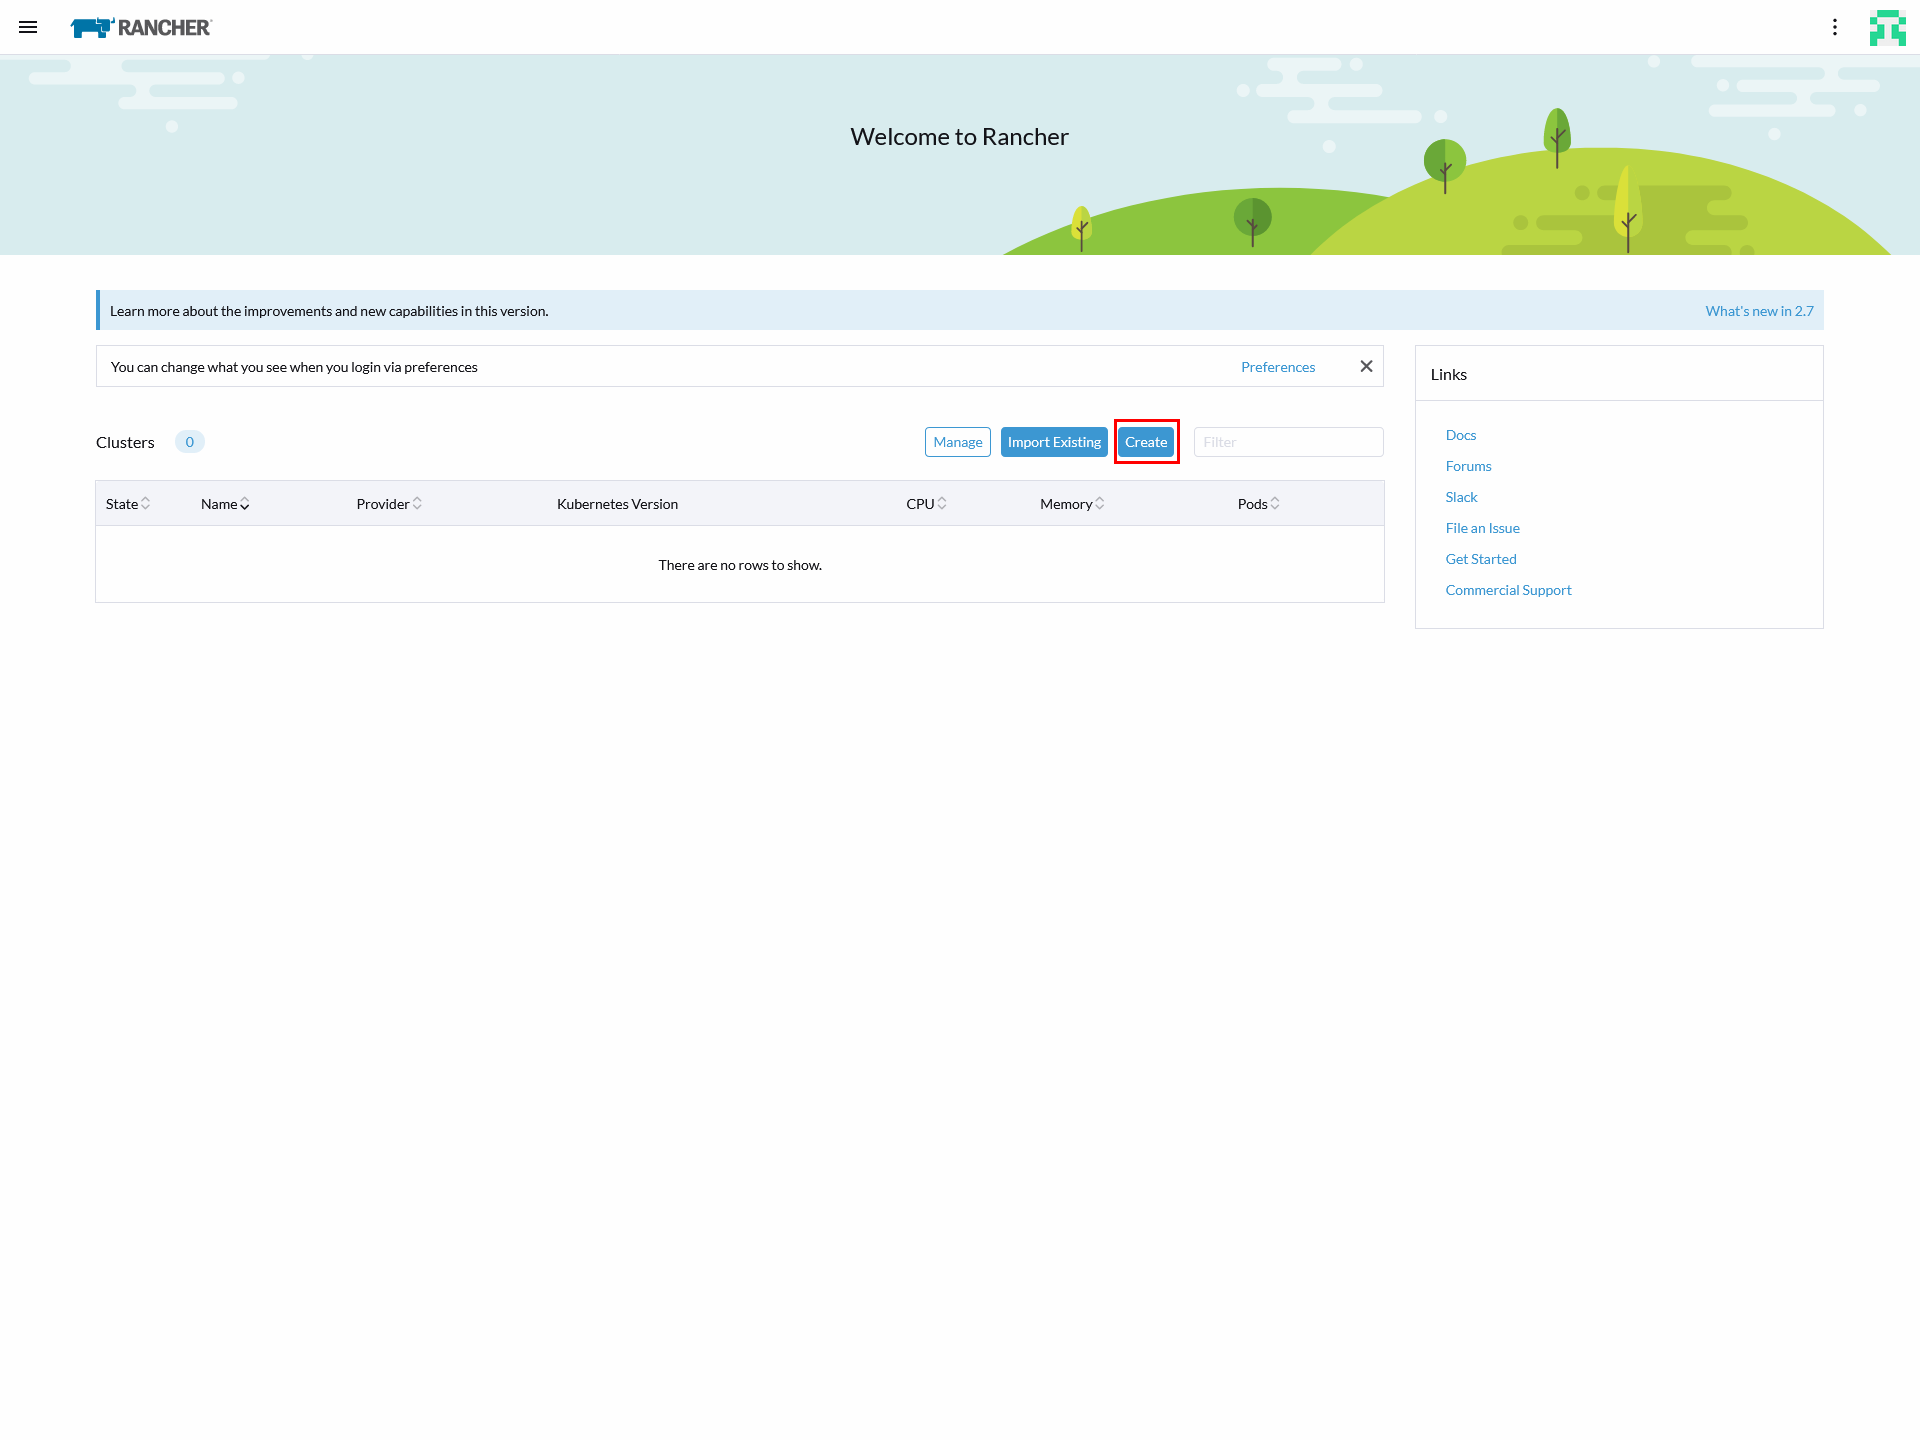Click the Import Existing button
1920x1440 pixels.
1054,441
